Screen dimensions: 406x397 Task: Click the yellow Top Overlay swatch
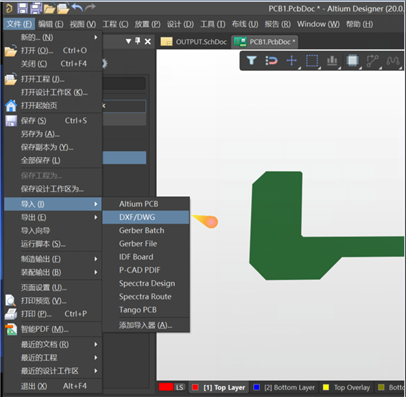coord(326,387)
